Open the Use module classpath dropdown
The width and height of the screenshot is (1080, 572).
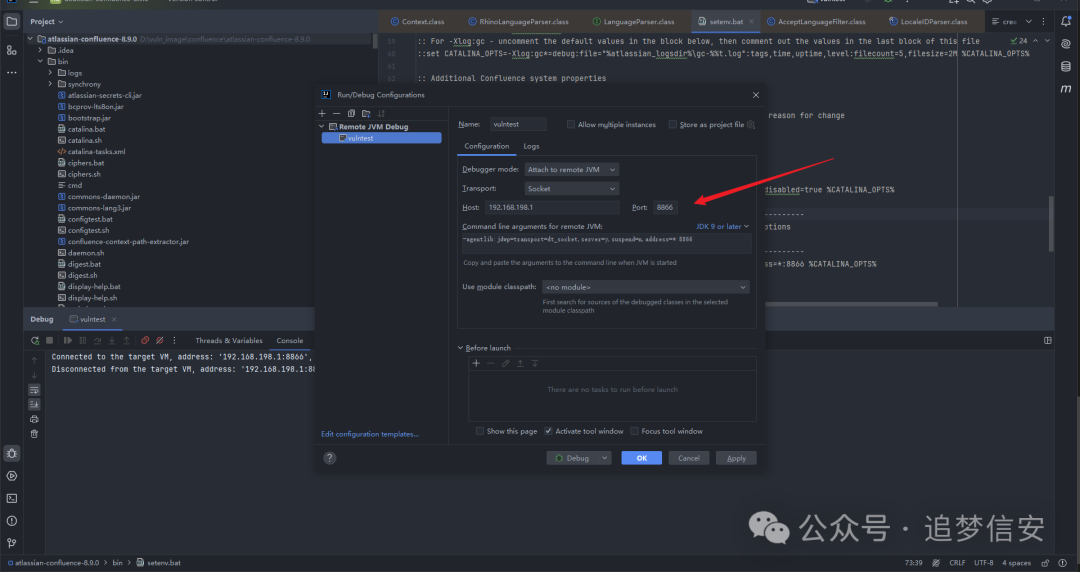point(645,287)
